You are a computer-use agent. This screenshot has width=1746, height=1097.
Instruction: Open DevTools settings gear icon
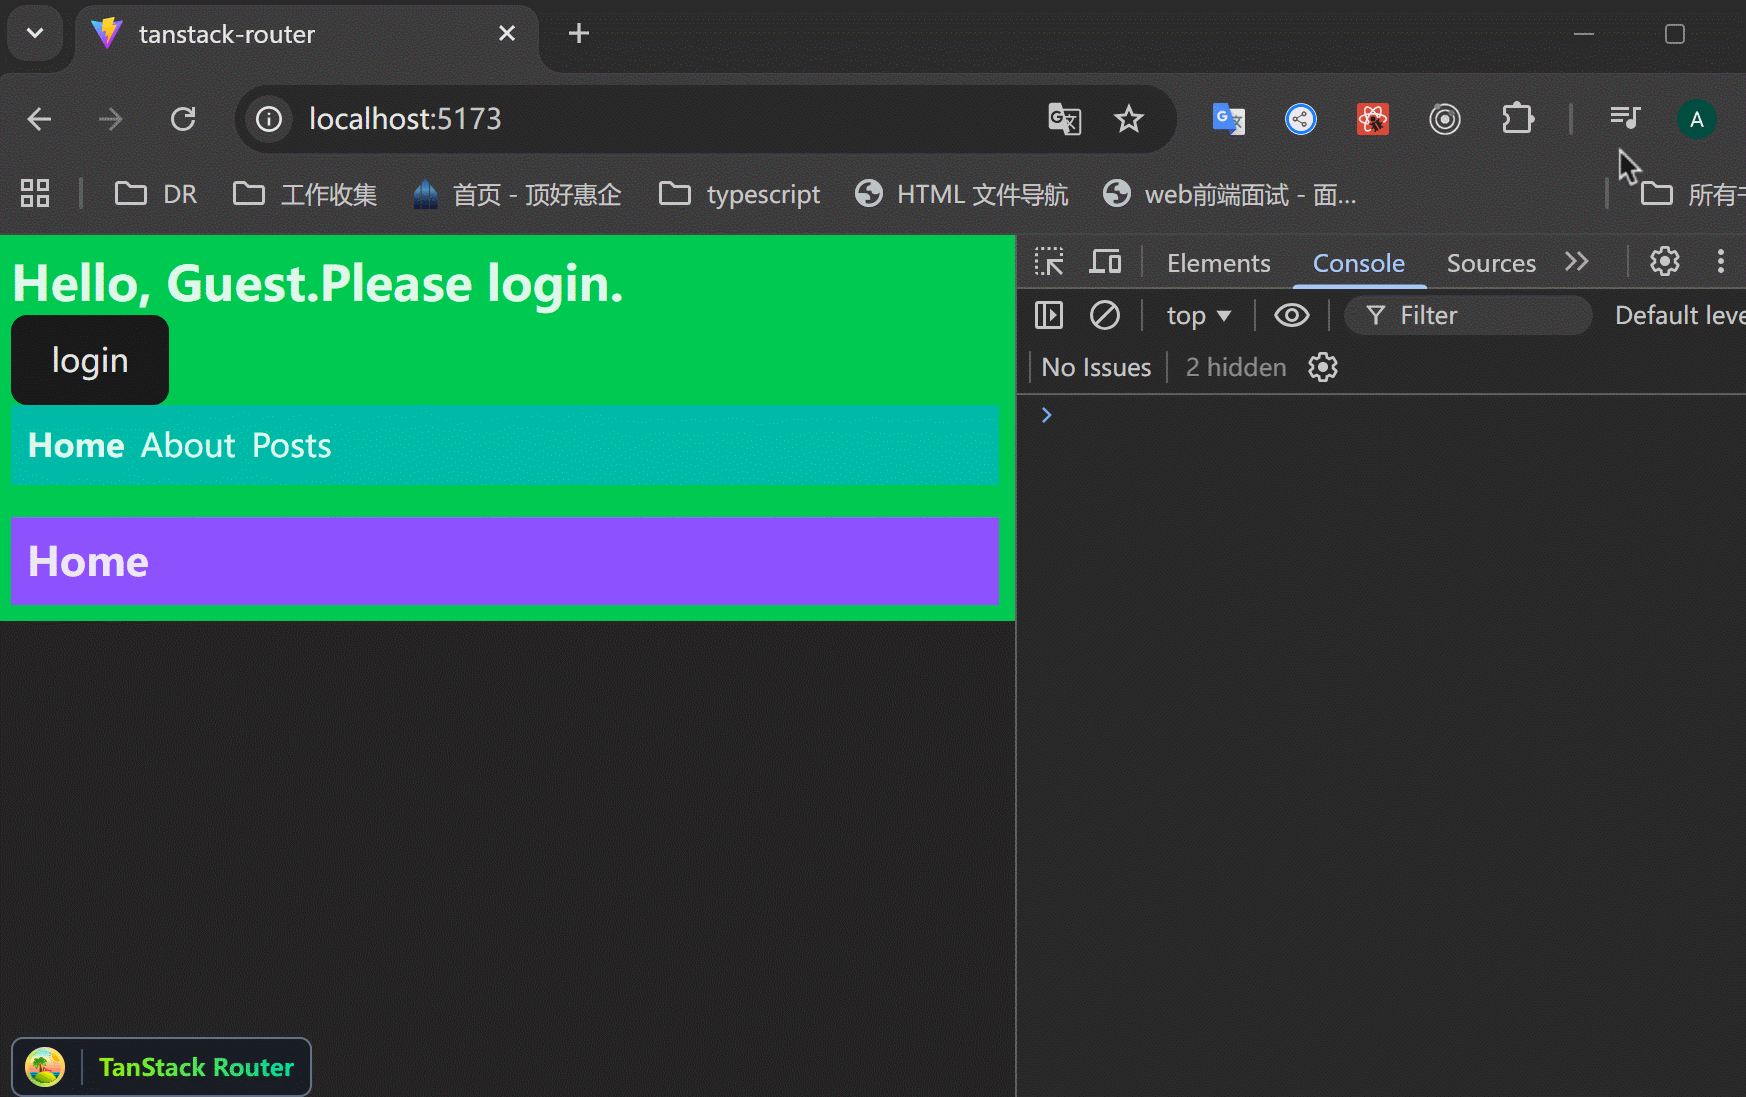coord(1664,262)
